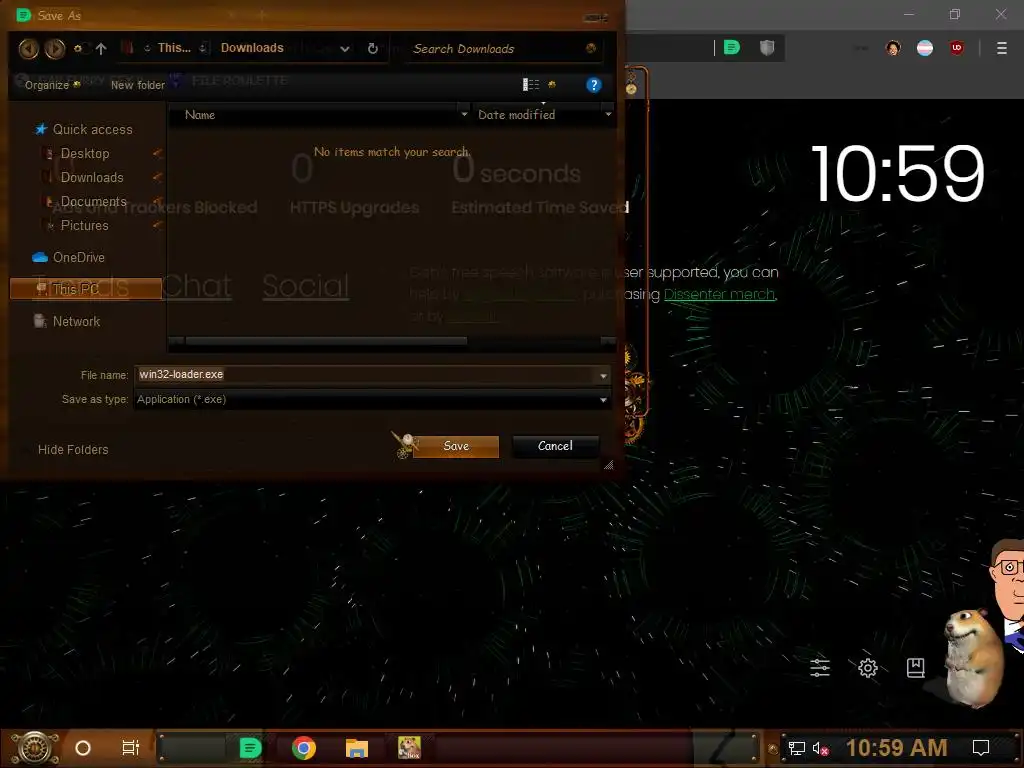Click the uBlock Origin extension icon
The width and height of the screenshot is (1024, 768).
pos(957,48)
